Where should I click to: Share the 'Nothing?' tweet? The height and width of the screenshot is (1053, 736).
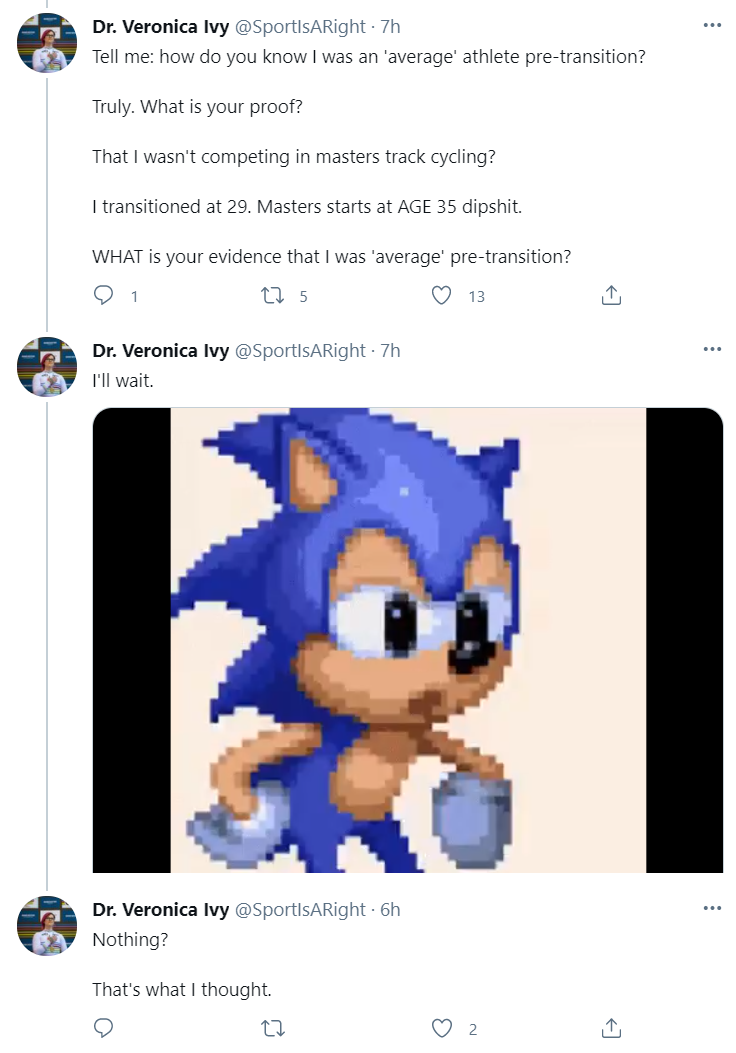pos(611,1028)
